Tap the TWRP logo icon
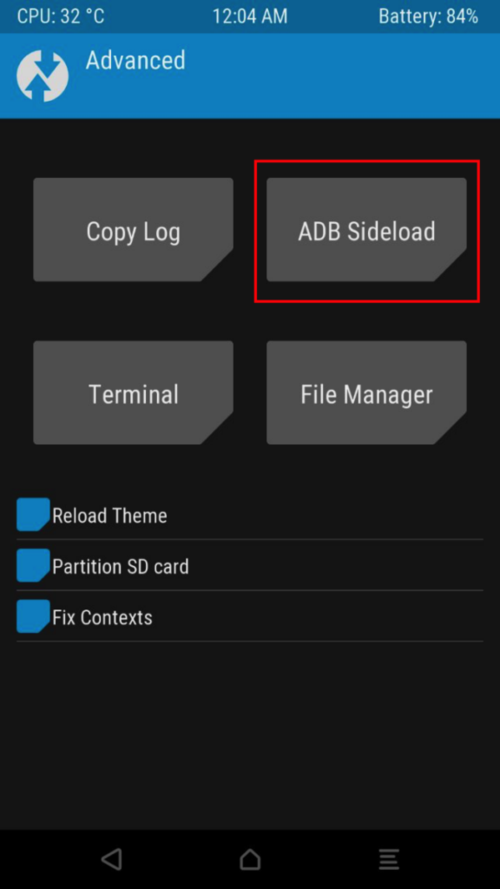The image size is (500, 889). click(x=43, y=76)
